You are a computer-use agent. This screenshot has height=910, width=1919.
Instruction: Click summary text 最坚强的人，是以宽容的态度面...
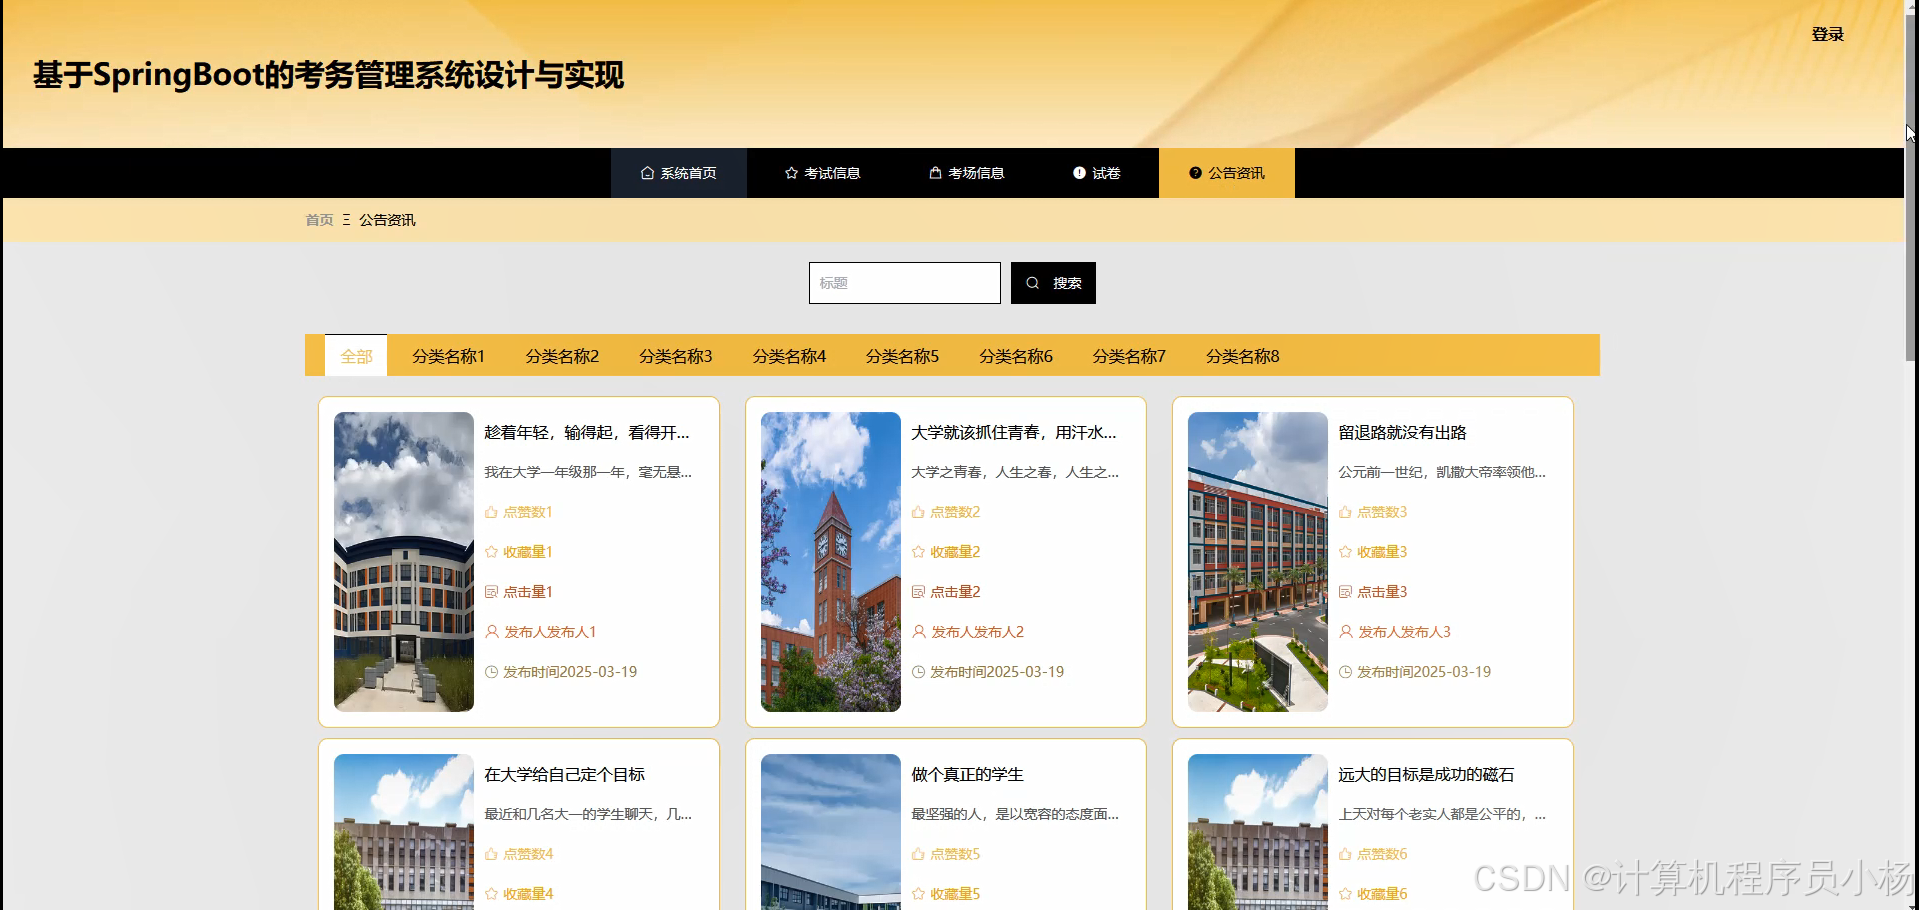pos(1015,814)
